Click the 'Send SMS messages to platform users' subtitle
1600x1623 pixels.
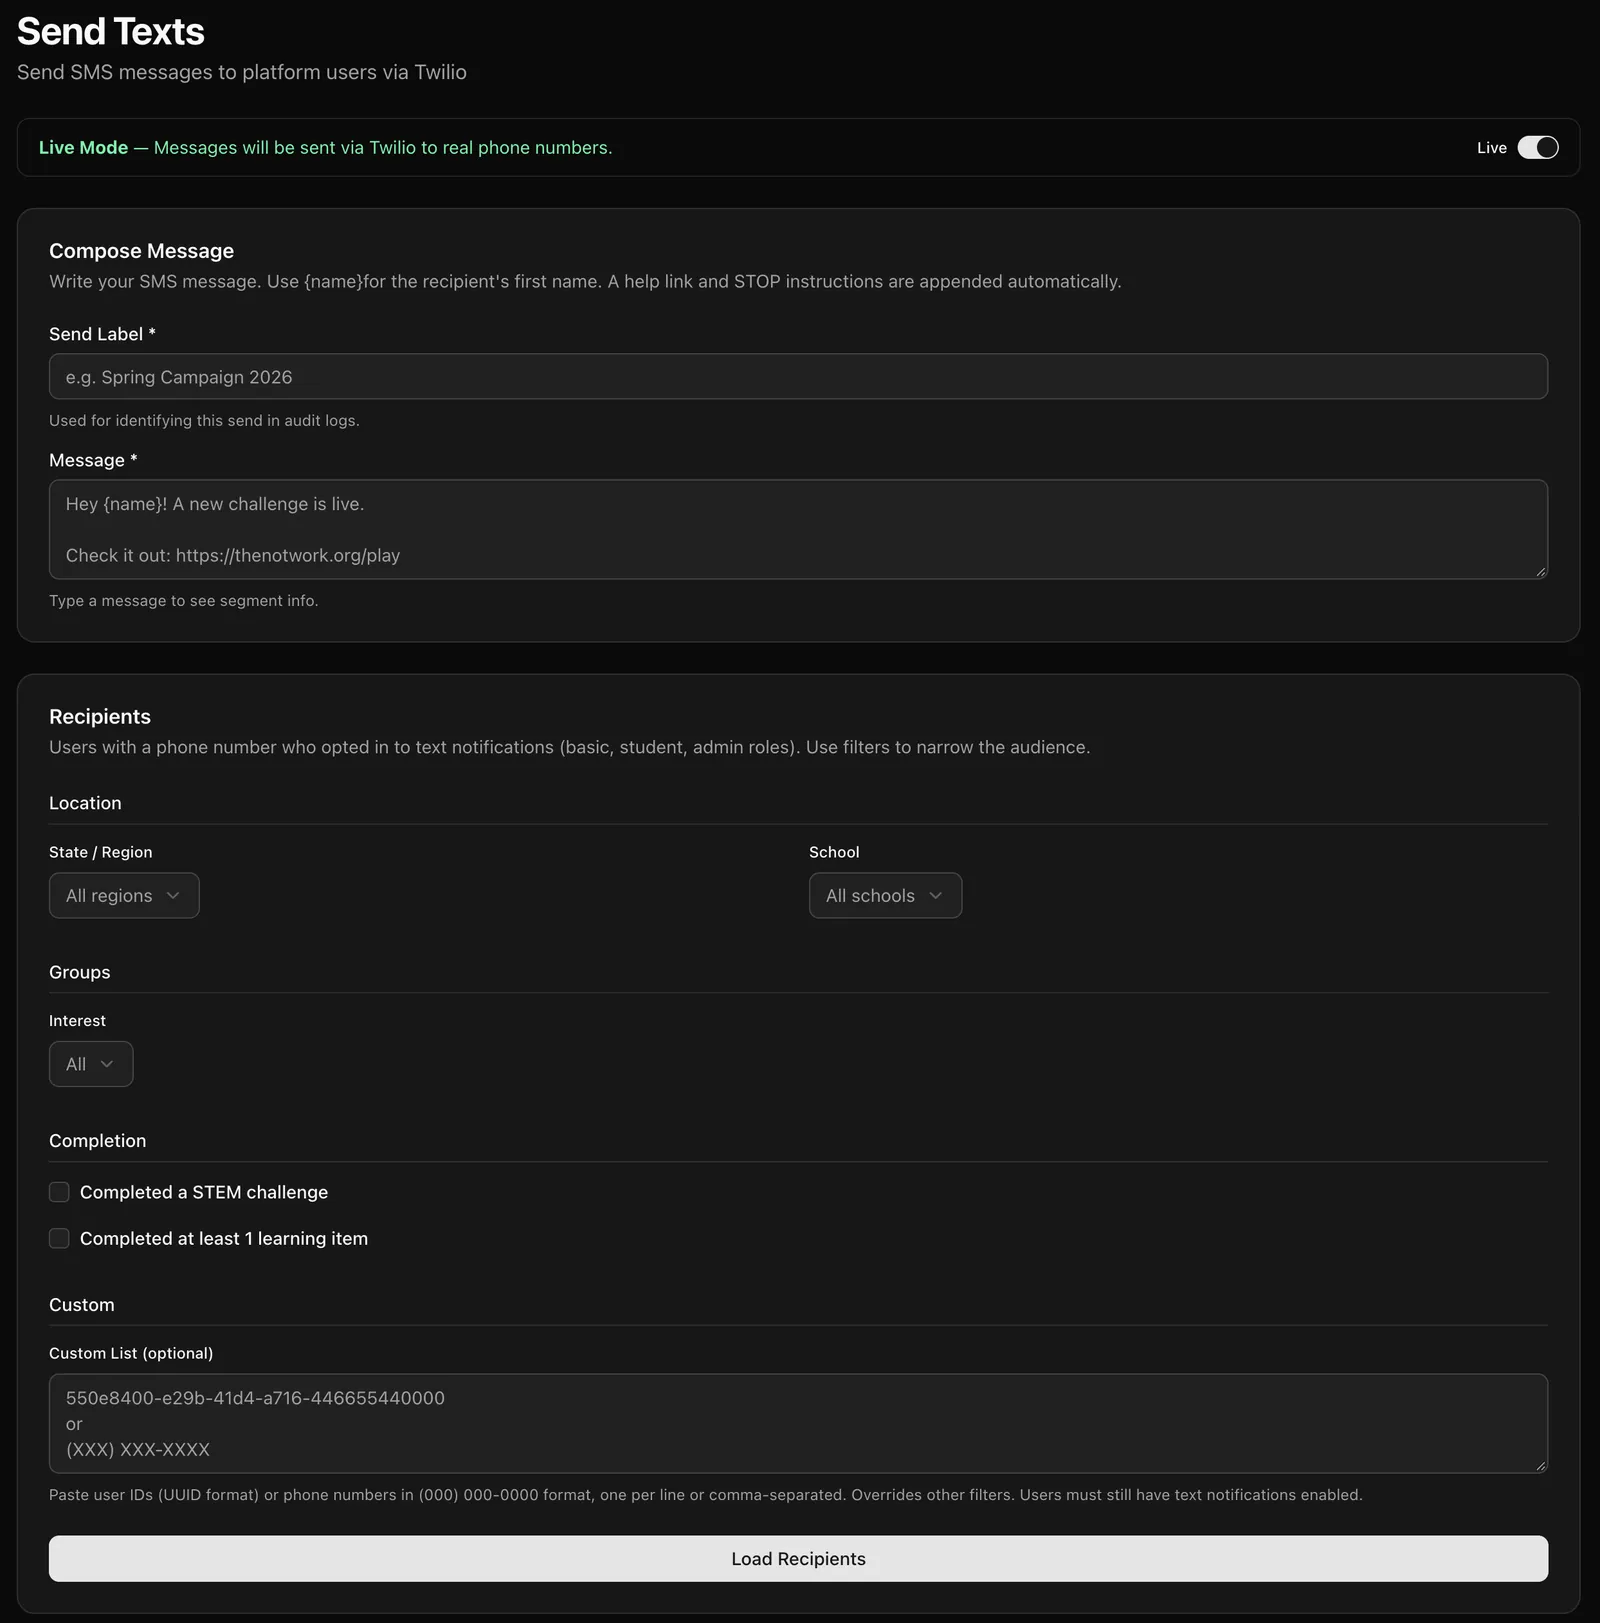[x=242, y=72]
